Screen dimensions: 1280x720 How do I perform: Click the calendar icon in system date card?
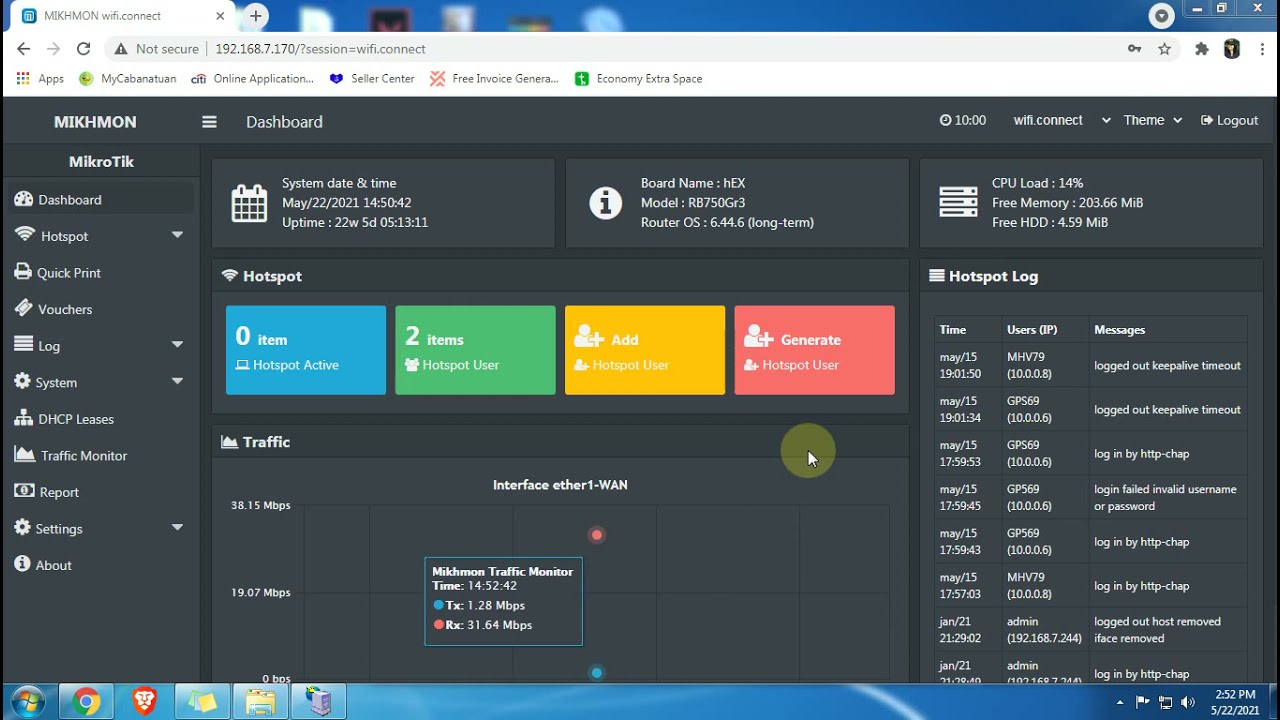(249, 203)
